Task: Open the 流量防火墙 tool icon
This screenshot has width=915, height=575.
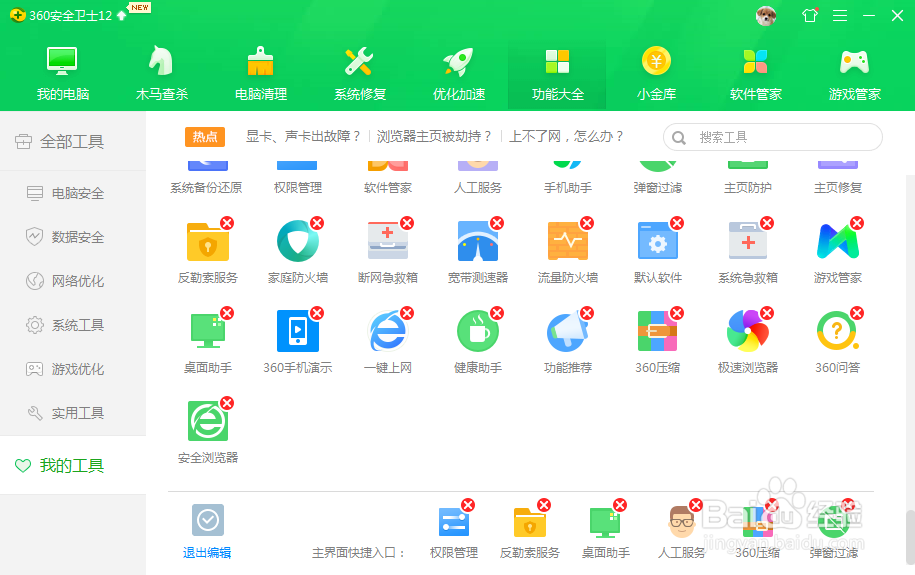Action: 568,241
